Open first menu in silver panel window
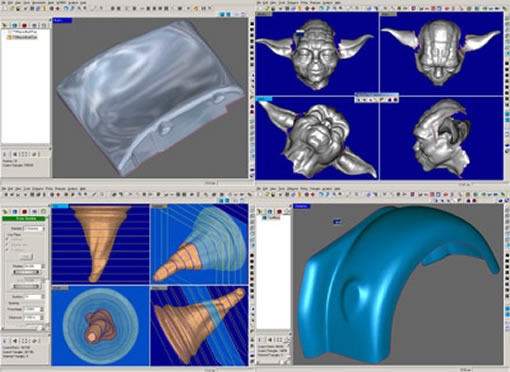Viewport: 510px width, 372px height. (4, 3)
